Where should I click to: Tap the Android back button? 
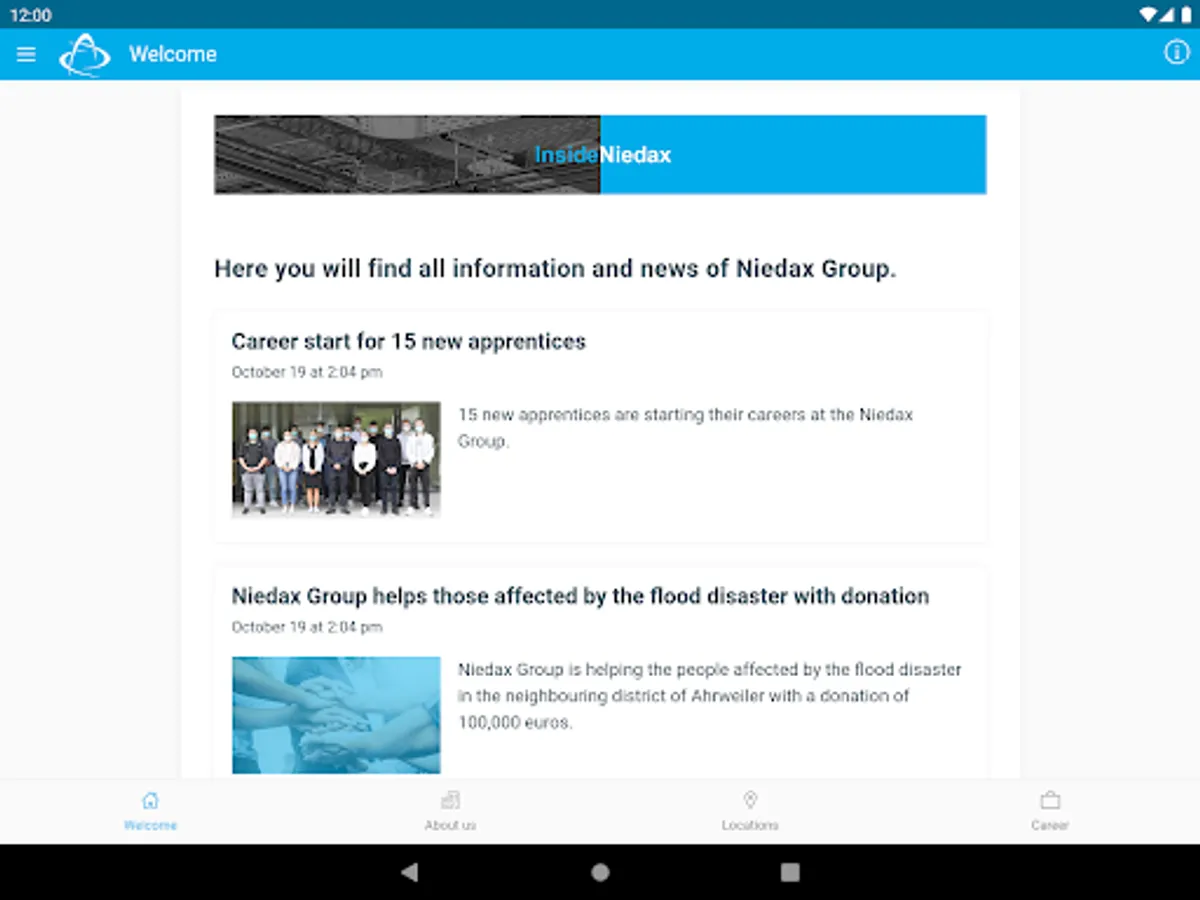pos(409,872)
